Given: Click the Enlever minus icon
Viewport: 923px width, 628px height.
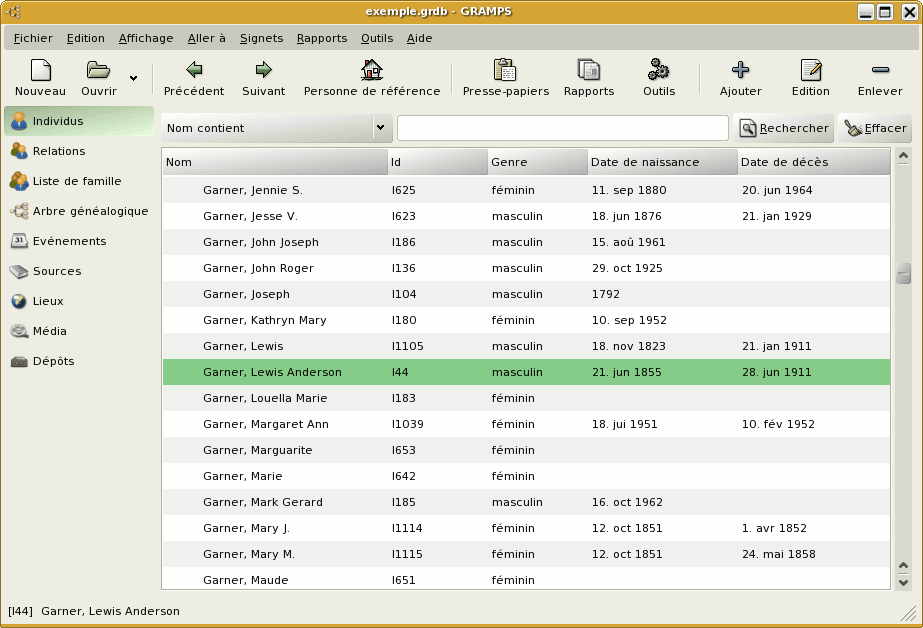Looking at the screenshot, I should click(x=879, y=71).
